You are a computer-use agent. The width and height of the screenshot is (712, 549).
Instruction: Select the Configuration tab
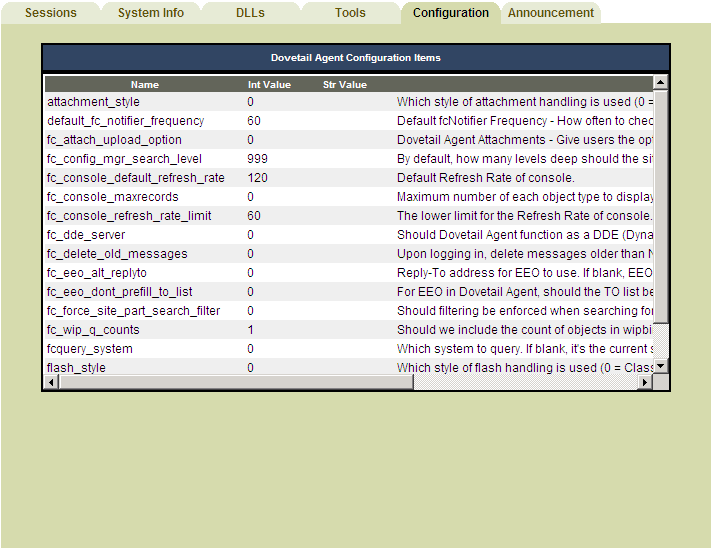[450, 13]
